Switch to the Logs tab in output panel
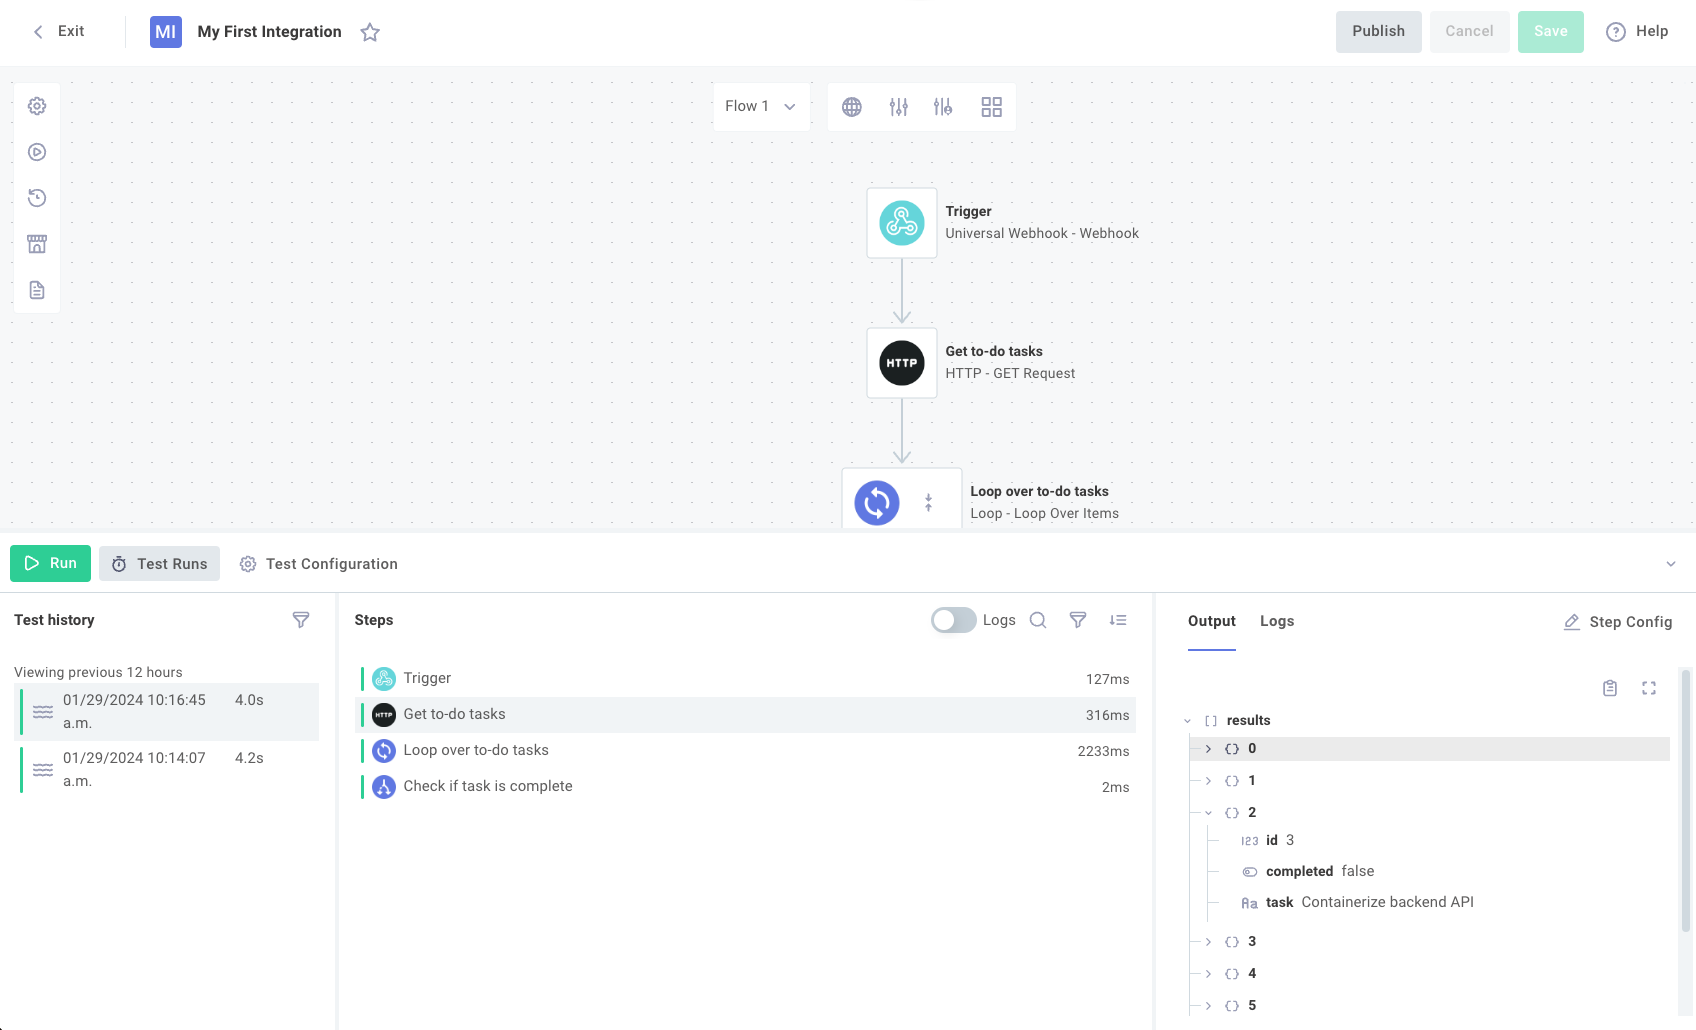This screenshot has width=1696, height=1030. 1276,621
